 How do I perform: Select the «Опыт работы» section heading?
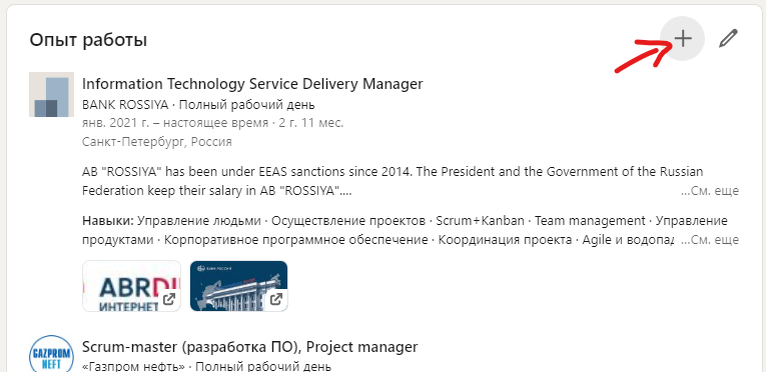[88, 40]
